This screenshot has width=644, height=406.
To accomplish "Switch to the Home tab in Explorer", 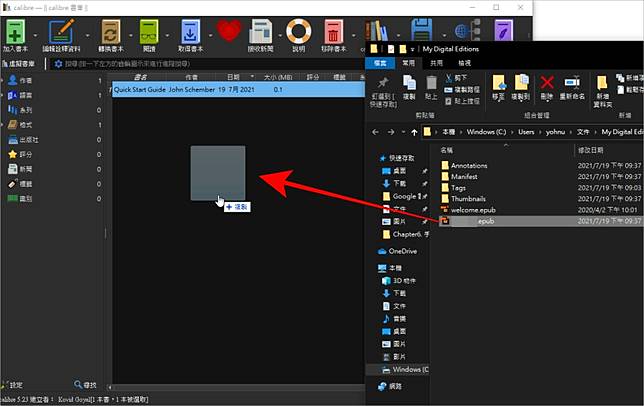I will pos(408,63).
